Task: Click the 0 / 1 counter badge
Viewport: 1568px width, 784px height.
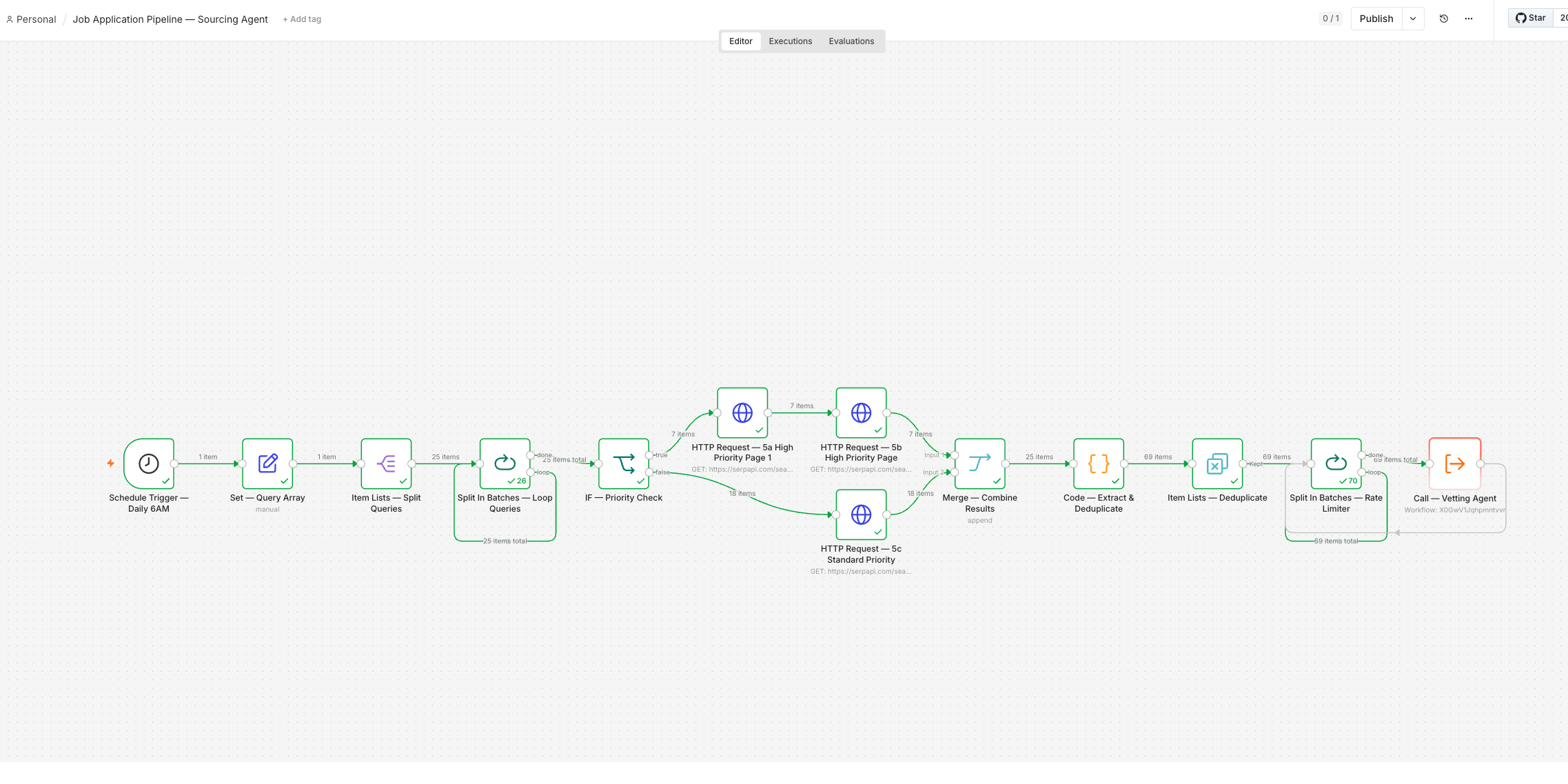Action: pos(1331,19)
